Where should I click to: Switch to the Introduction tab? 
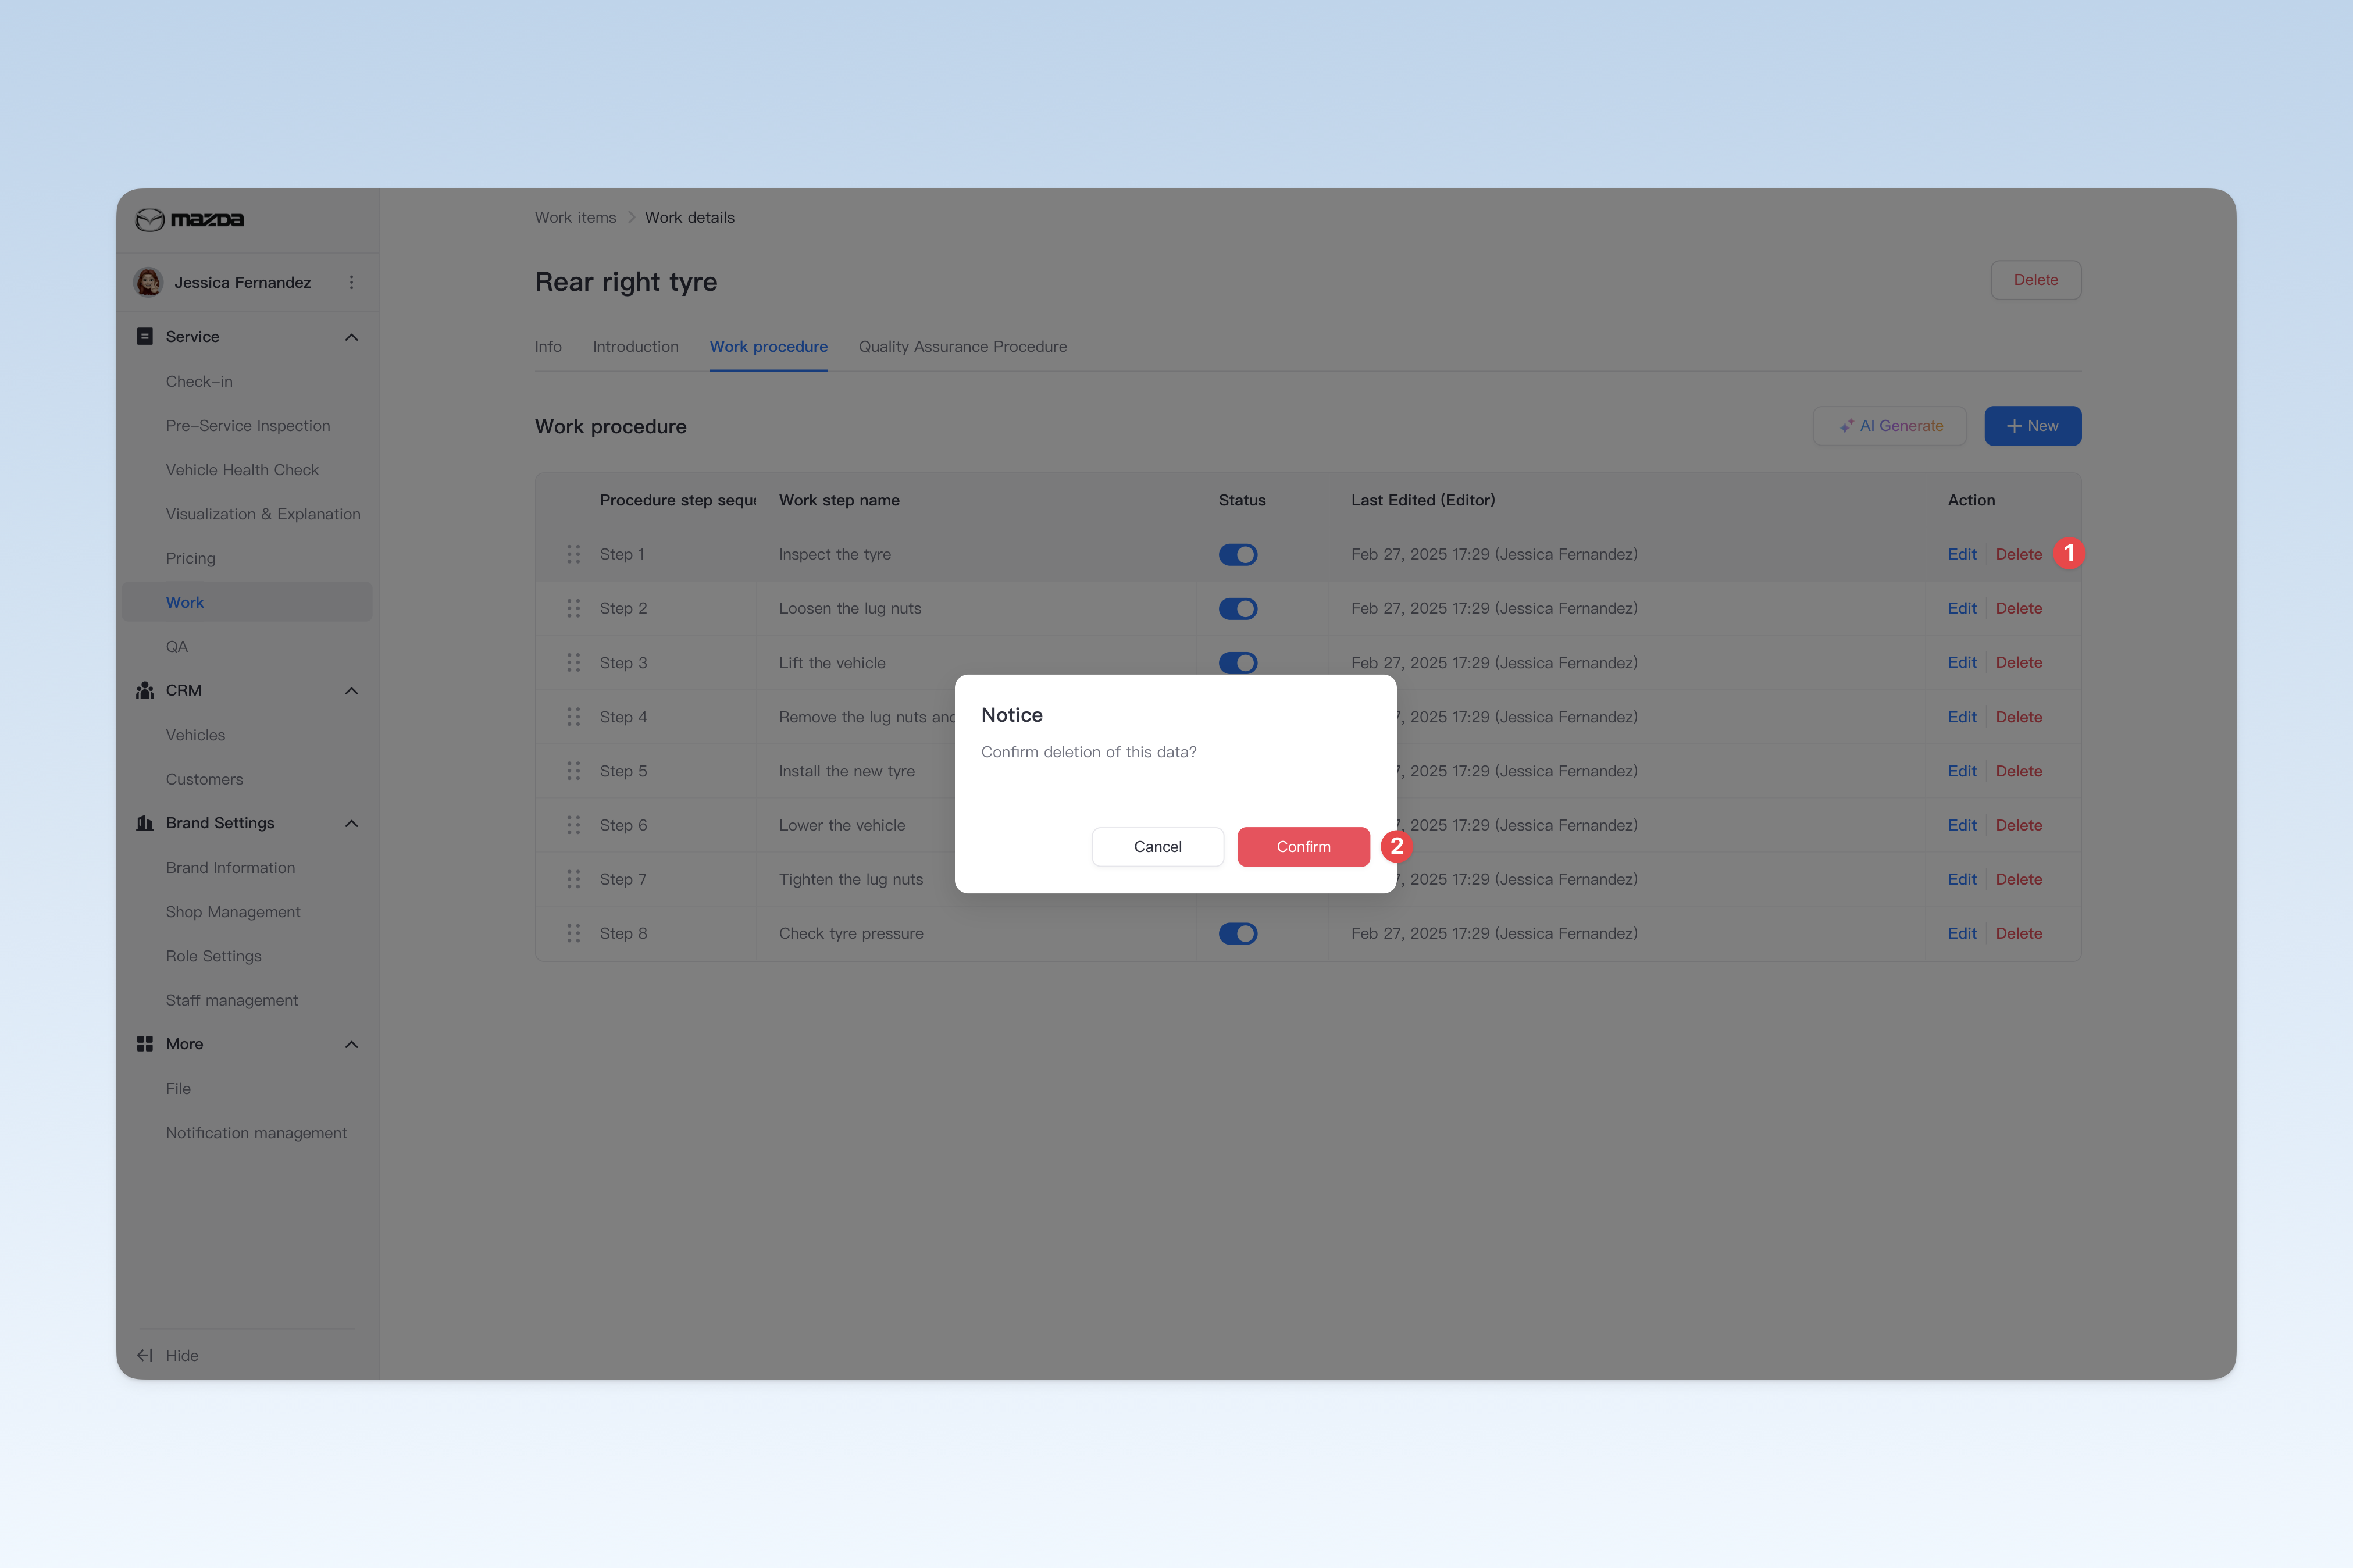635,347
